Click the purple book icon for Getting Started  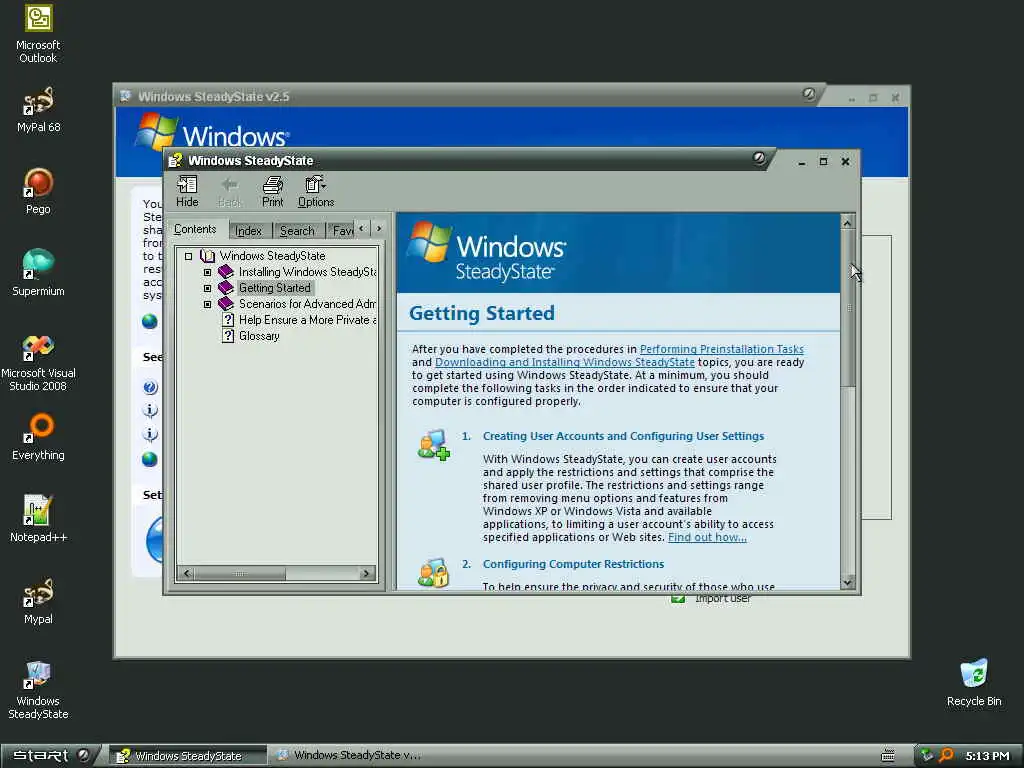[226, 288]
